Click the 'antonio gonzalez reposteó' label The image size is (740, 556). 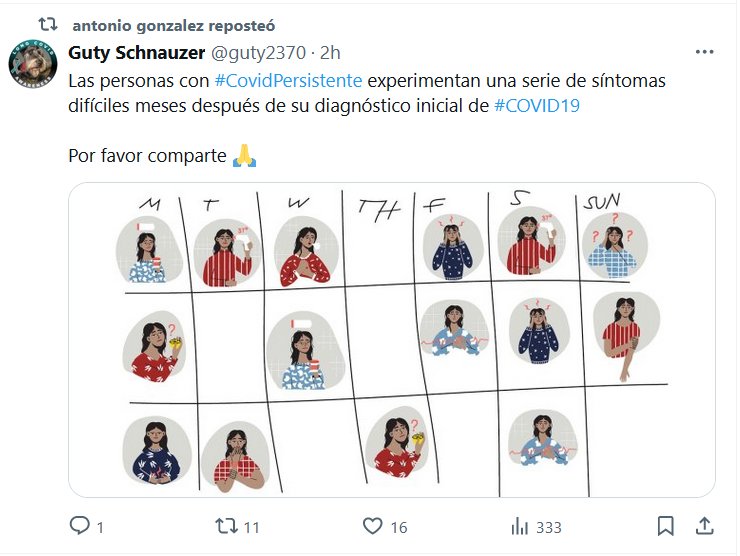coord(173,24)
